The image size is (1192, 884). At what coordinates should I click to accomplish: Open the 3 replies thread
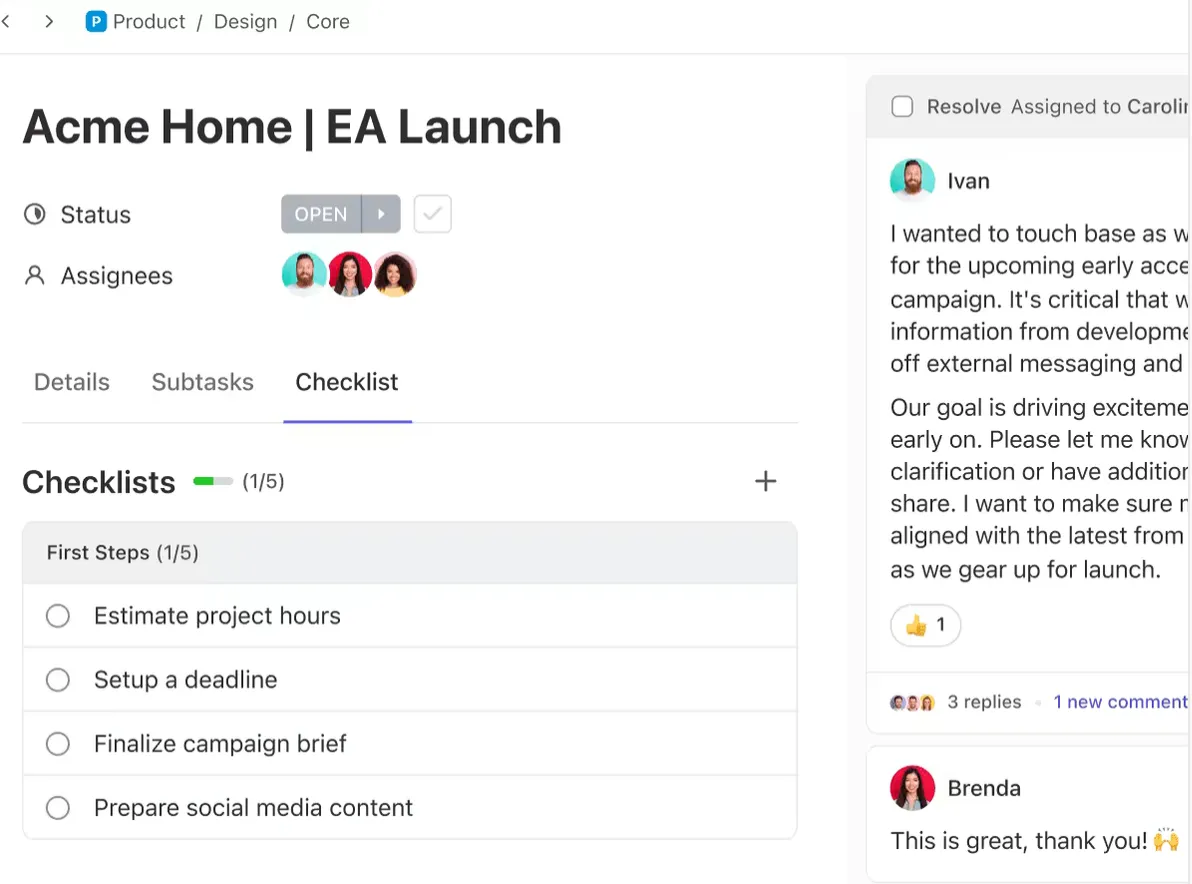pos(984,702)
